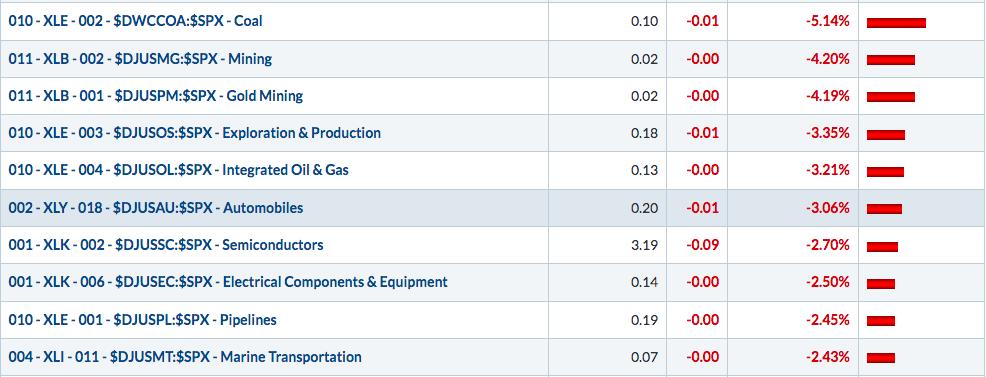Click the red bar for Pipelines' -2.45%
This screenshot has height=377, width=986.
tap(880, 321)
